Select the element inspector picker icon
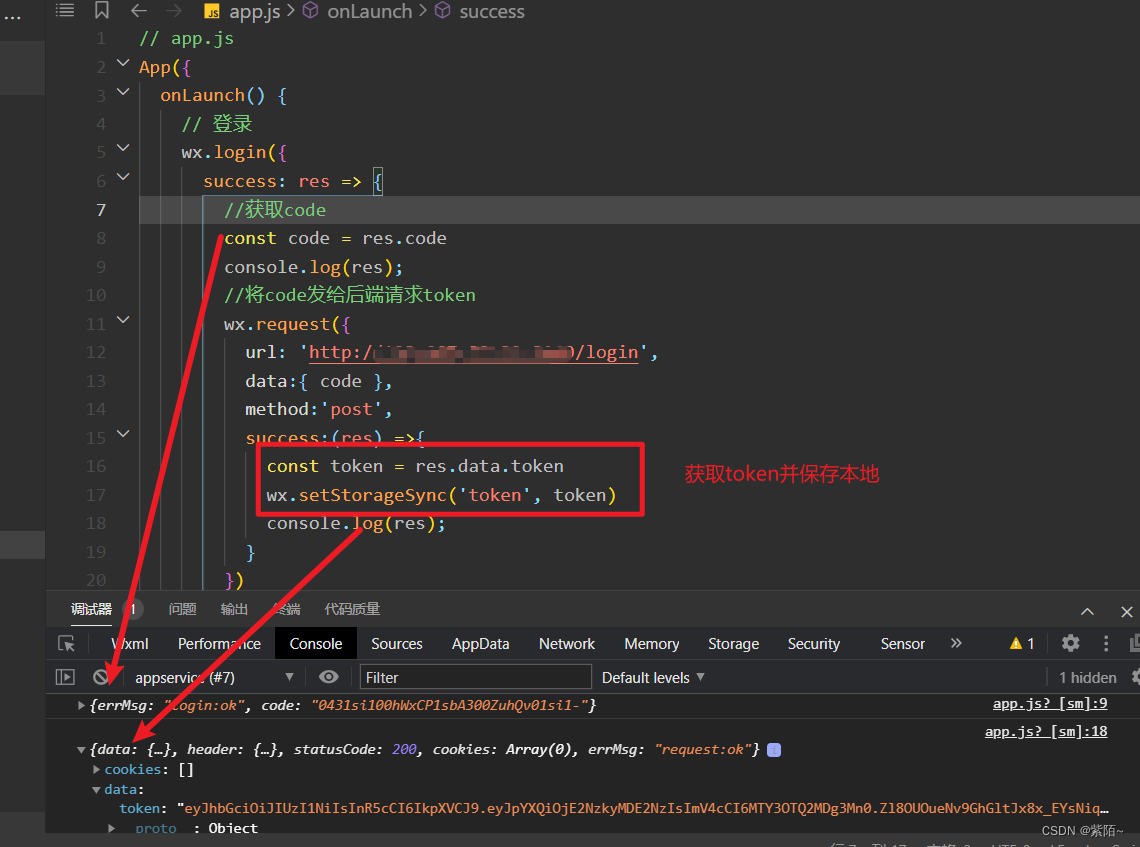 click(67, 643)
